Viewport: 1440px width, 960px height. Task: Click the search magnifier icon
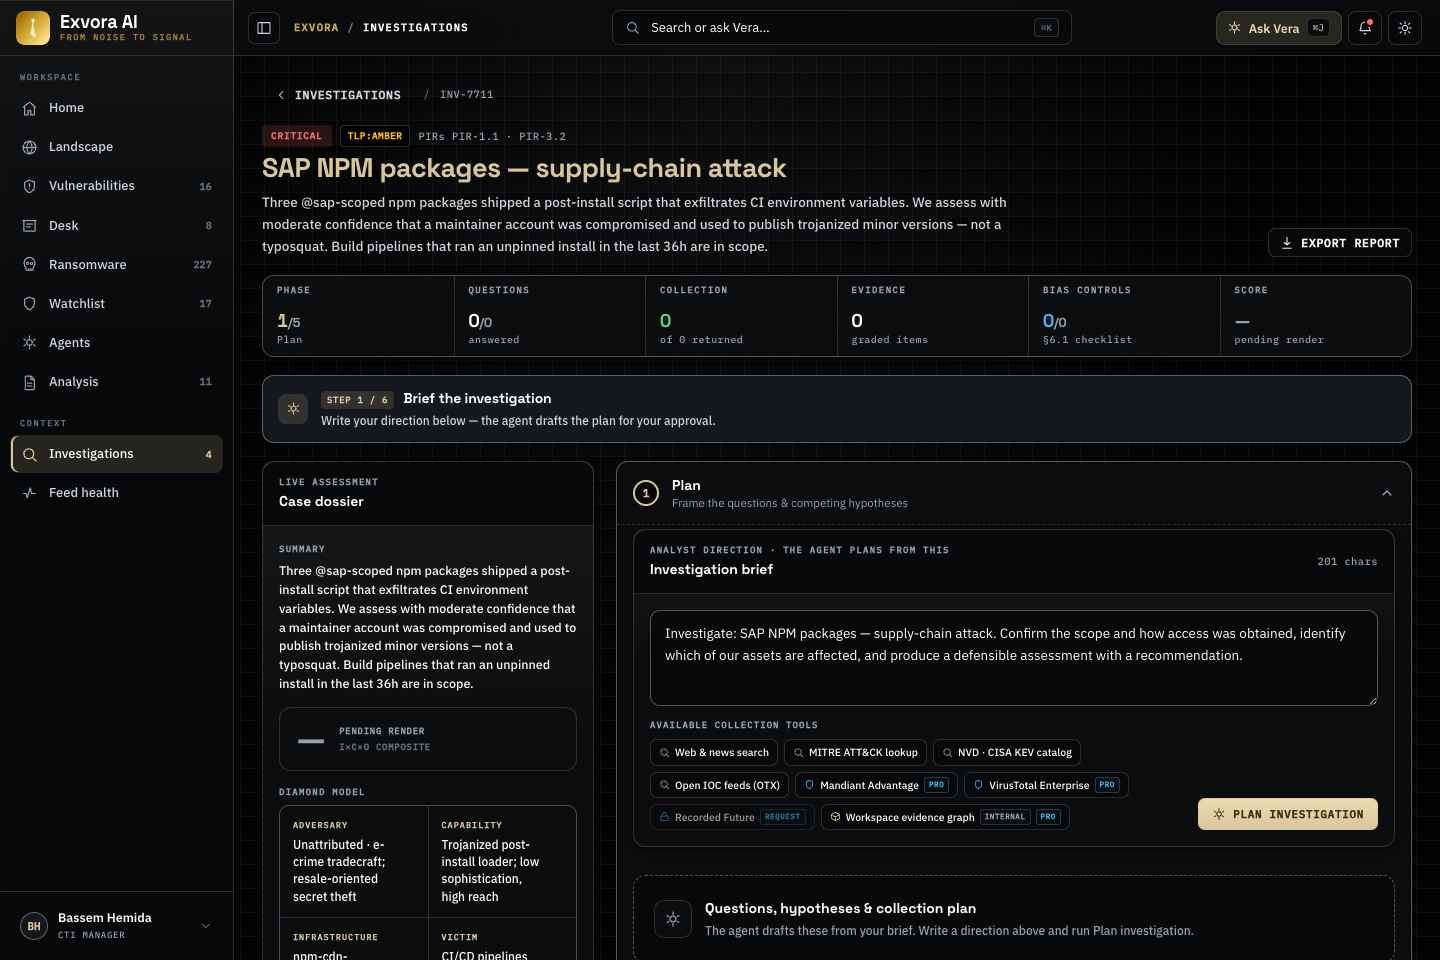(633, 28)
